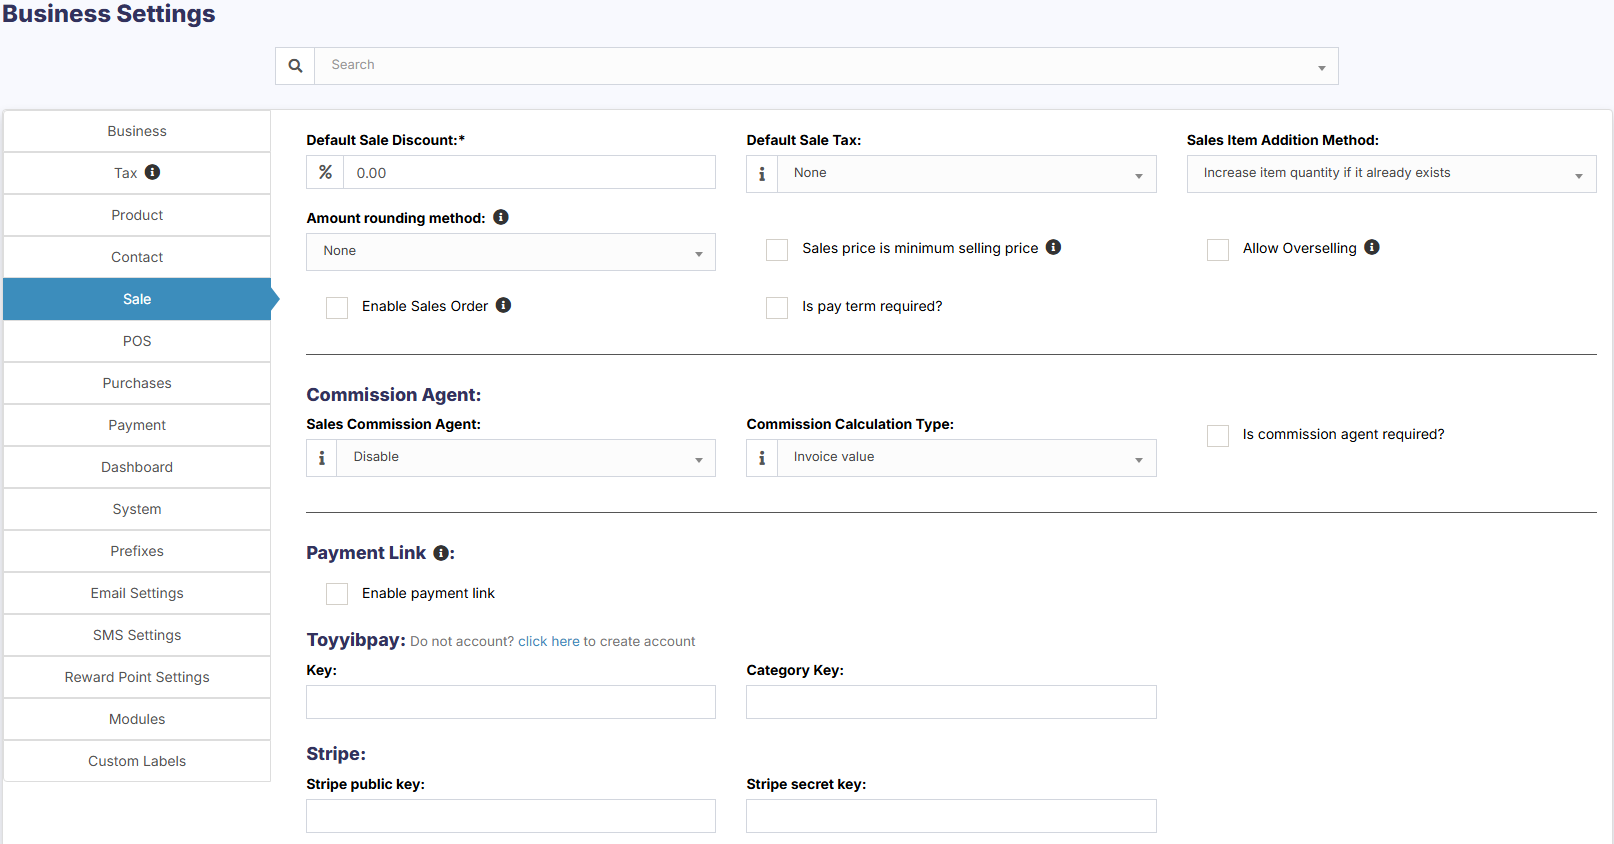The height and width of the screenshot is (844, 1614).
Task: Click the Enable Sales Order info icon
Action: coord(503,305)
